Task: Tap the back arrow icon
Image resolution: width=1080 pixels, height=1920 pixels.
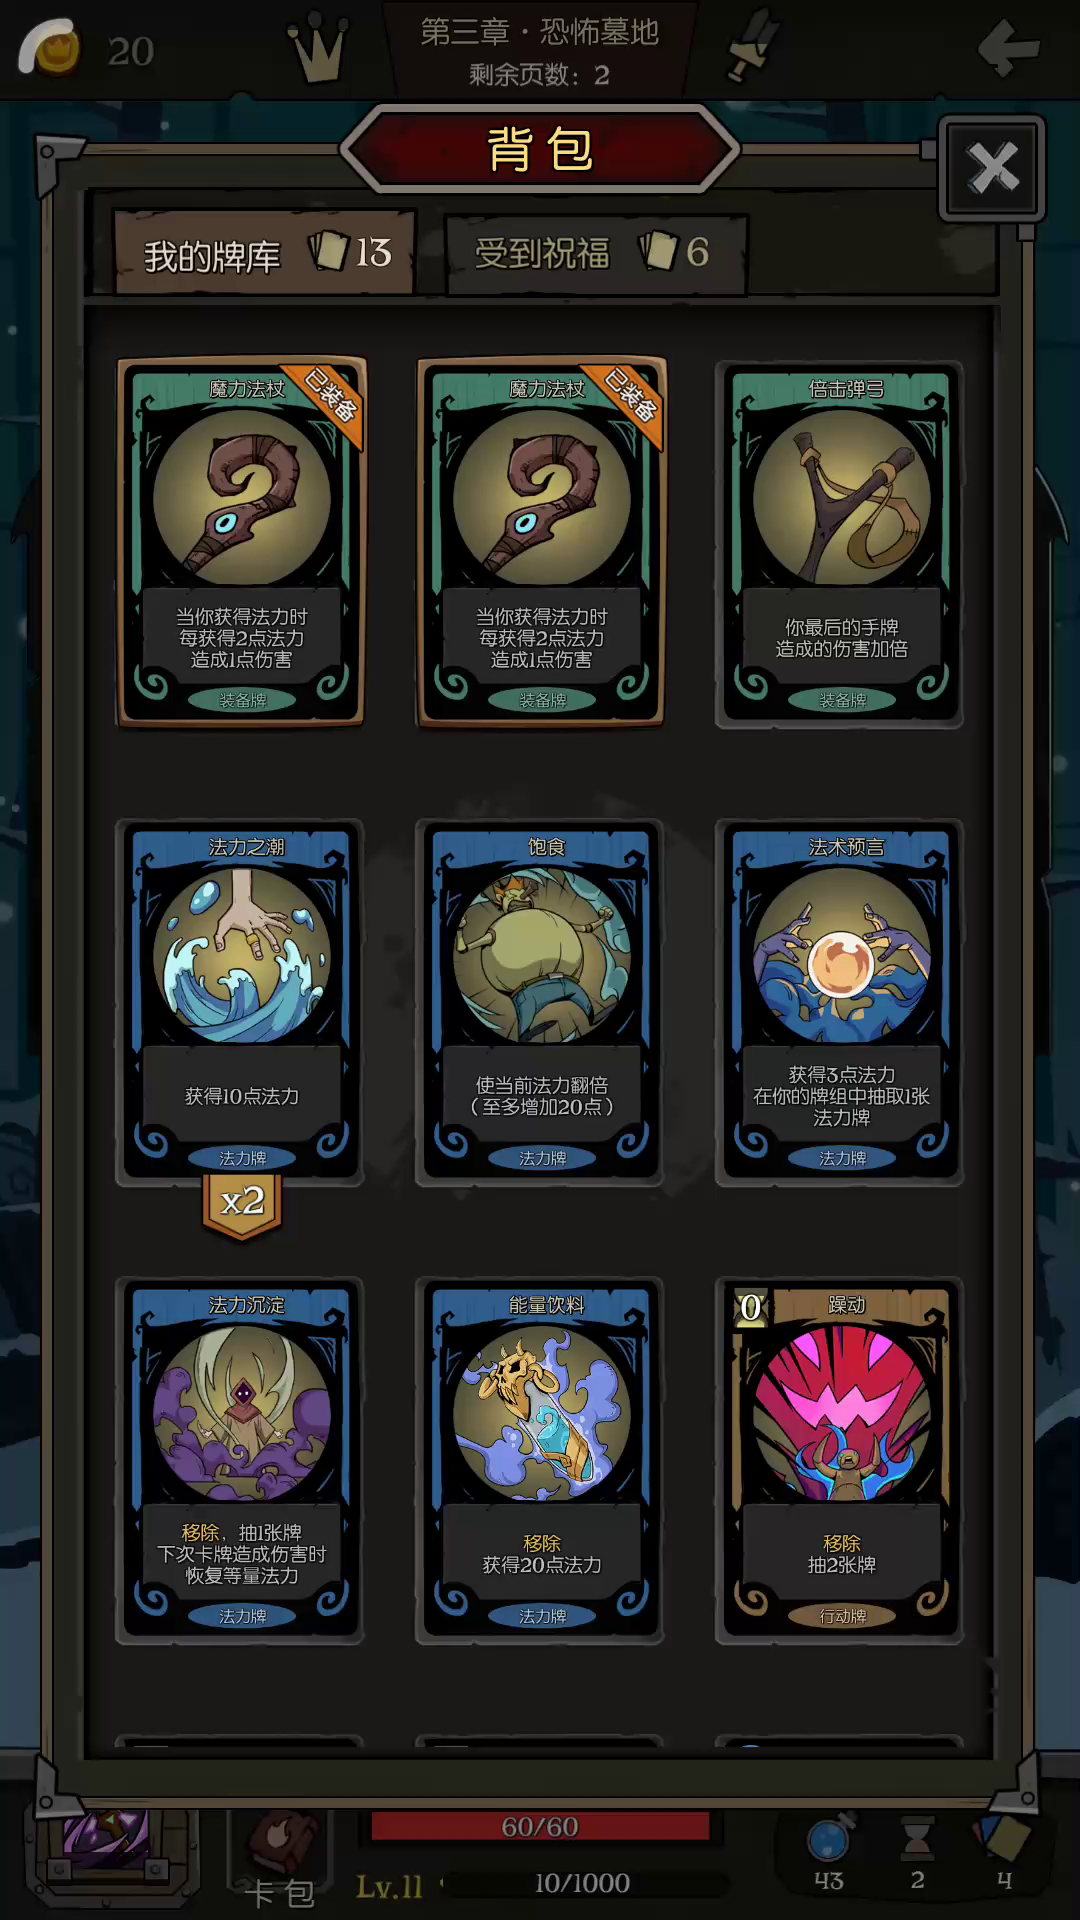Action: click(1008, 47)
